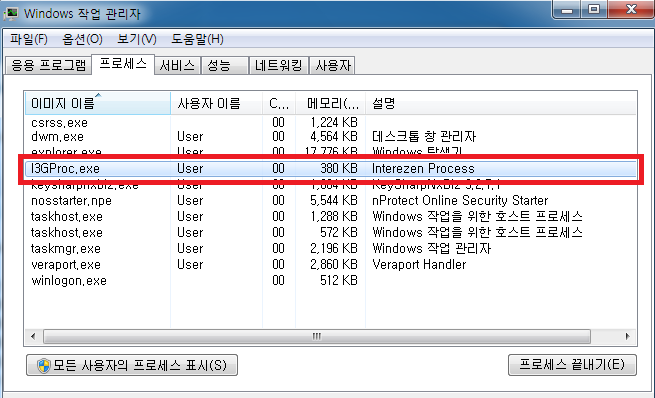Switch to the 응용 프로그램 tab

click(x=48, y=65)
